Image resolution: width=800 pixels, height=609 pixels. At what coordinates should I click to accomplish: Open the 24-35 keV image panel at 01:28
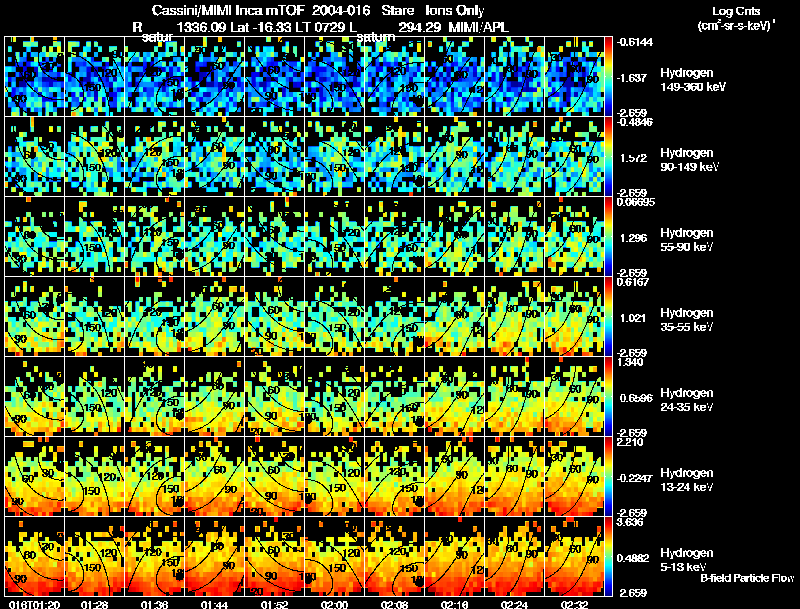point(94,397)
